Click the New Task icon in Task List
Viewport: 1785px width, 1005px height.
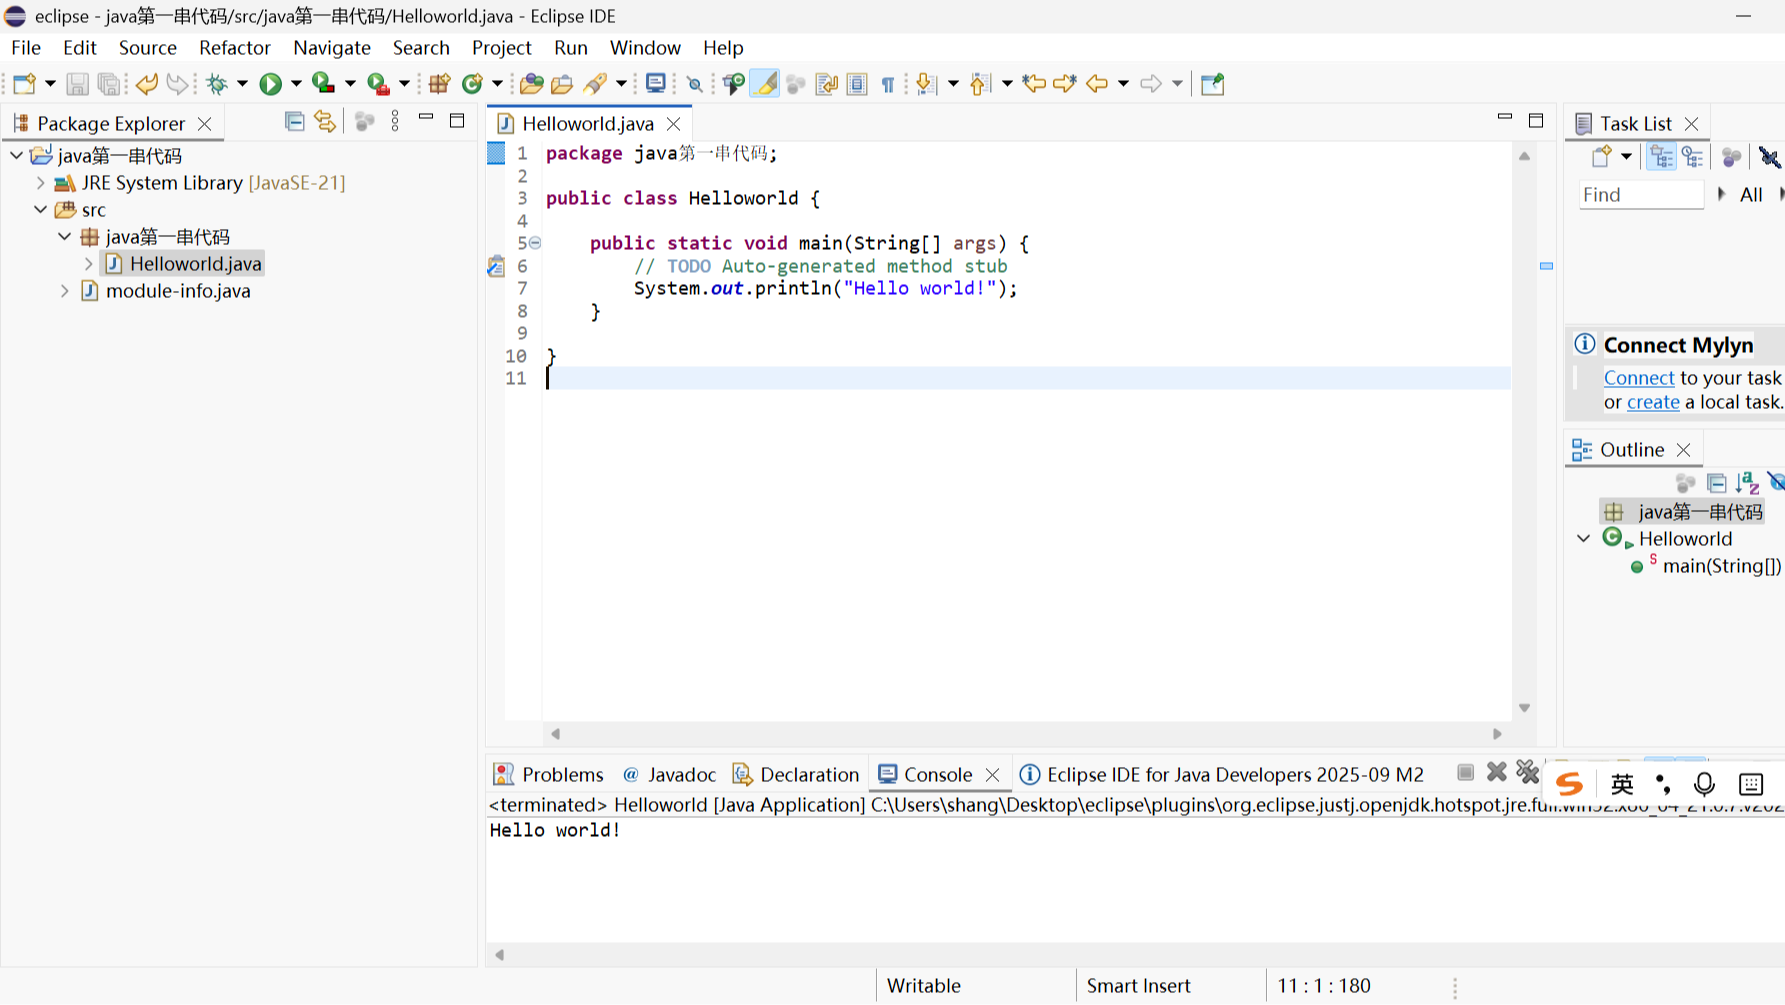click(x=1601, y=157)
